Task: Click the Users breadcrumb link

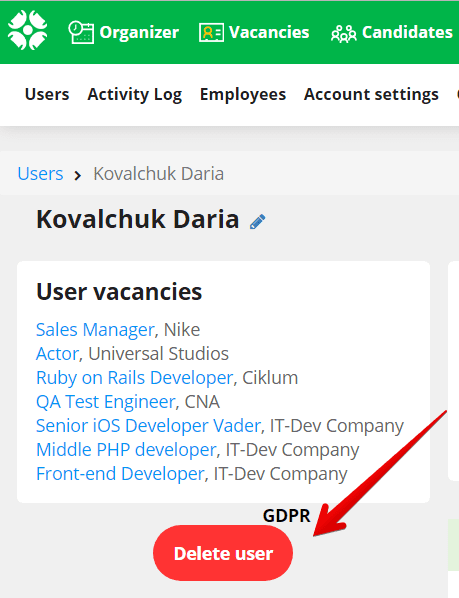Action: click(40, 174)
